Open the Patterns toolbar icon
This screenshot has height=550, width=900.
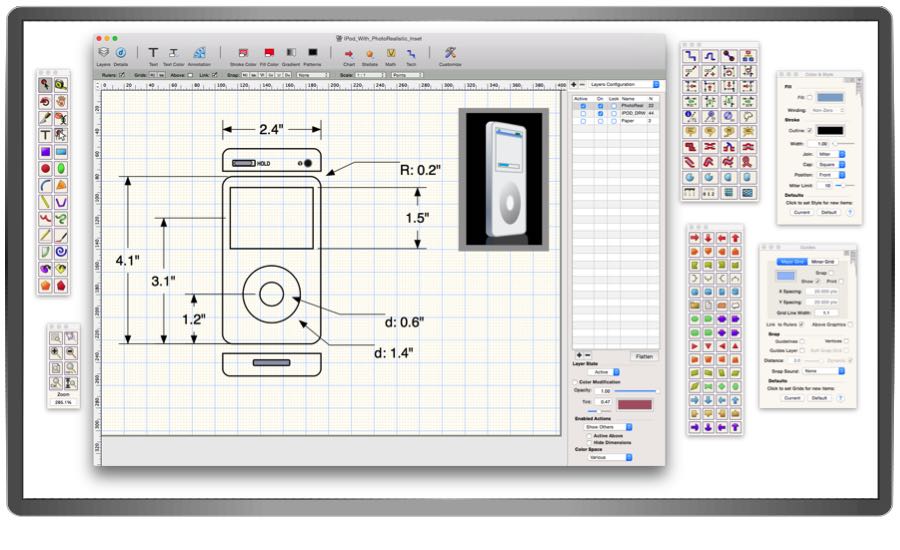312,52
